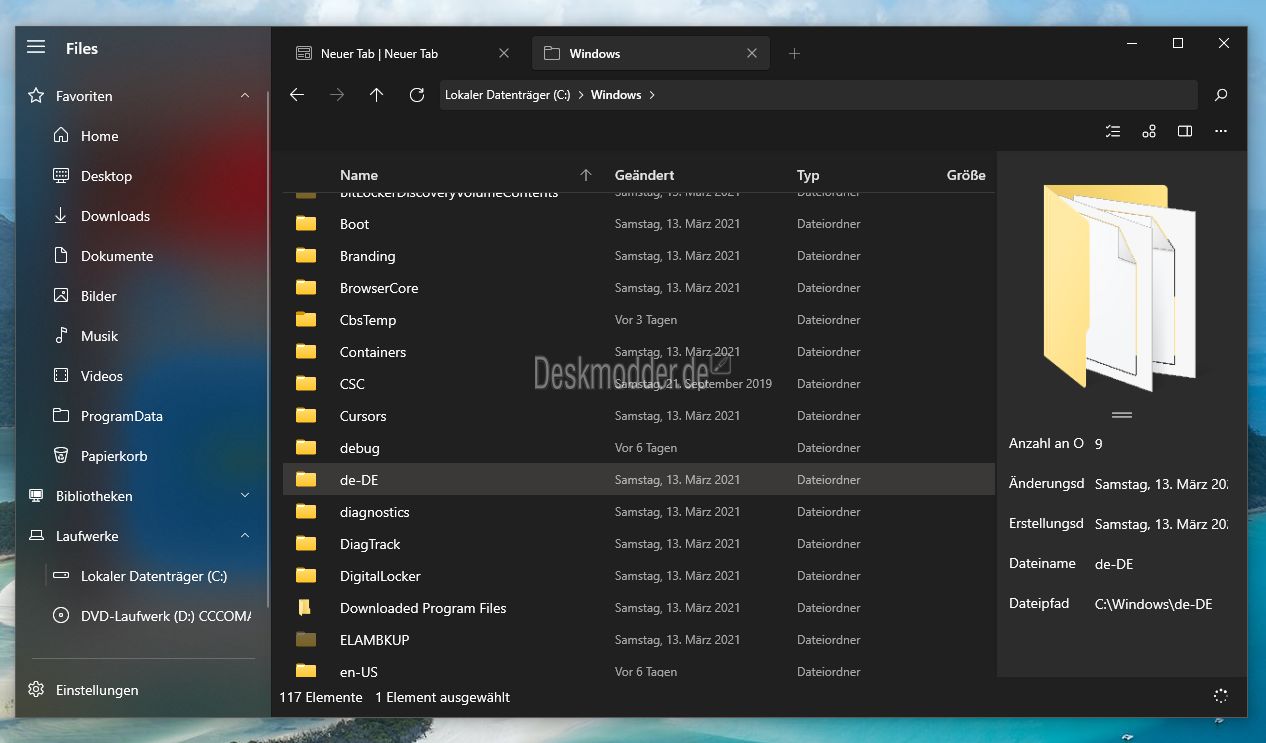Select Downloads in the sidebar
1266x743 pixels.
pyautogui.click(x=115, y=216)
